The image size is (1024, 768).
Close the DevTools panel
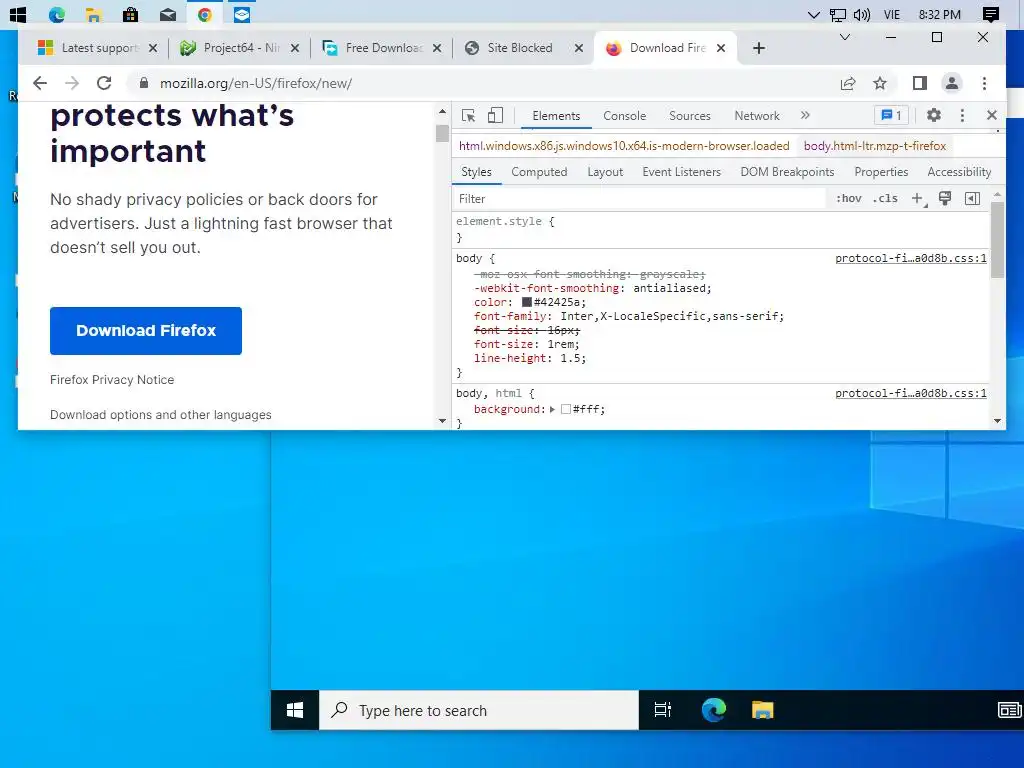coord(991,115)
